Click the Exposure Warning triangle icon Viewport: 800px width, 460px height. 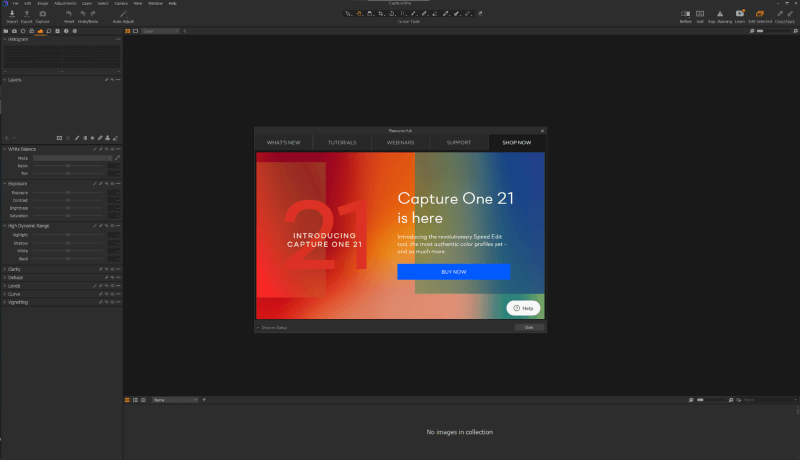[x=720, y=14]
